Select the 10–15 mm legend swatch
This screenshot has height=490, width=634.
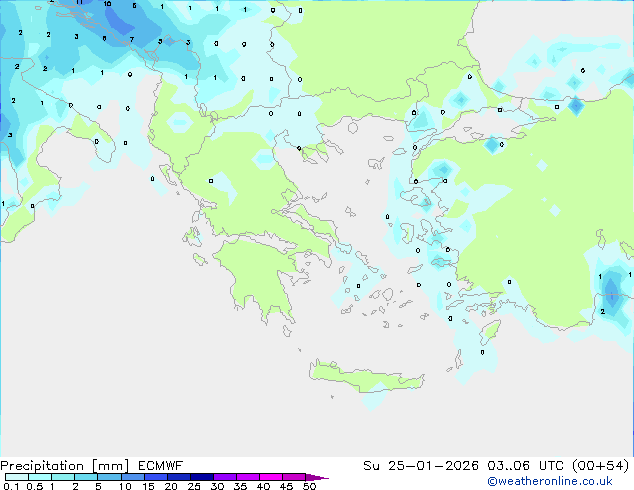[x=133, y=477]
